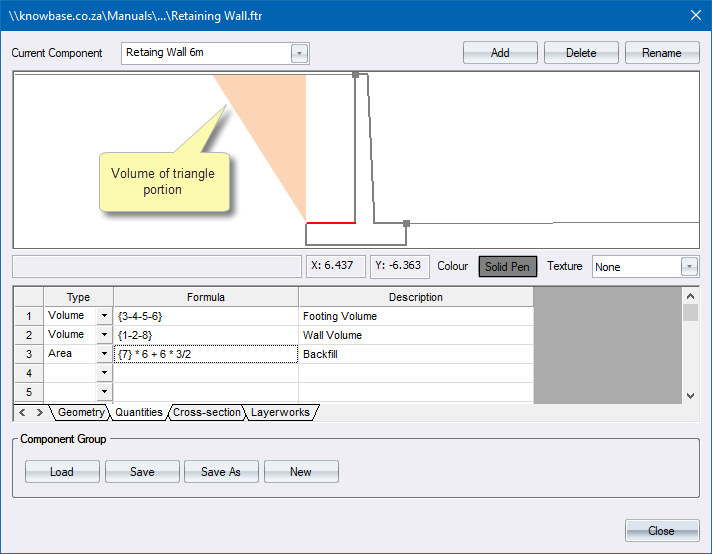Click the tab scroll right arrow
Image resolution: width=712 pixels, height=554 pixels.
[x=40, y=412]
